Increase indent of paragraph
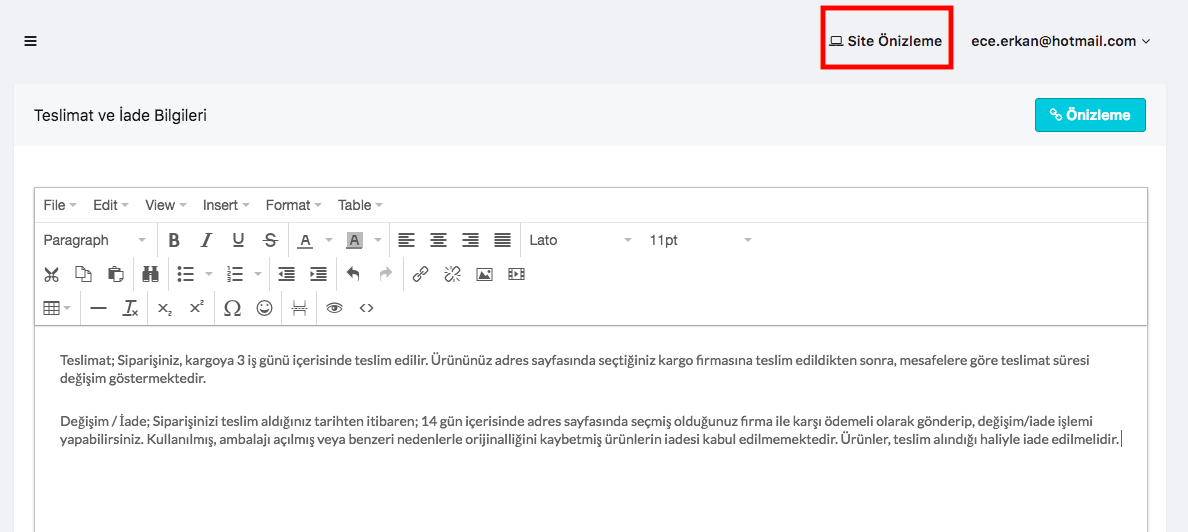Image resolution: width=1188 pixels, height=532 pixels. 318,274
